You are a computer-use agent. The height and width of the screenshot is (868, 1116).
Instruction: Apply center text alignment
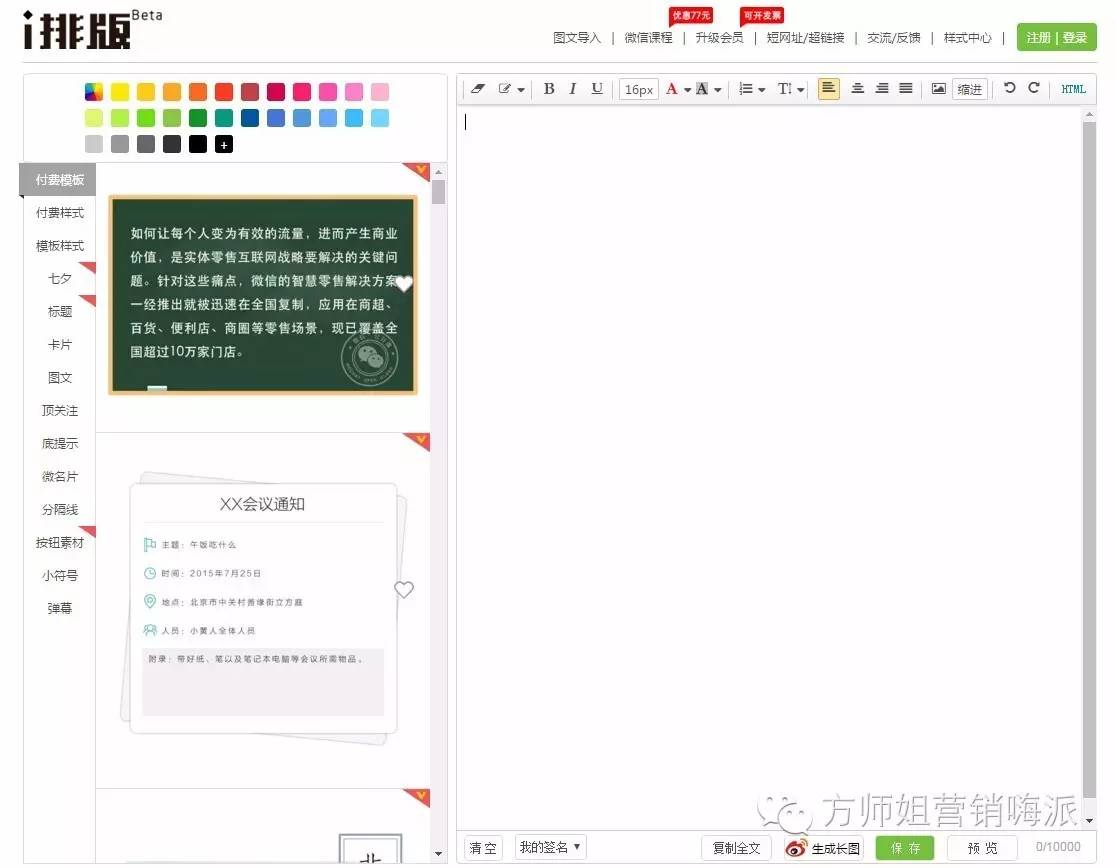pos(856,88)
